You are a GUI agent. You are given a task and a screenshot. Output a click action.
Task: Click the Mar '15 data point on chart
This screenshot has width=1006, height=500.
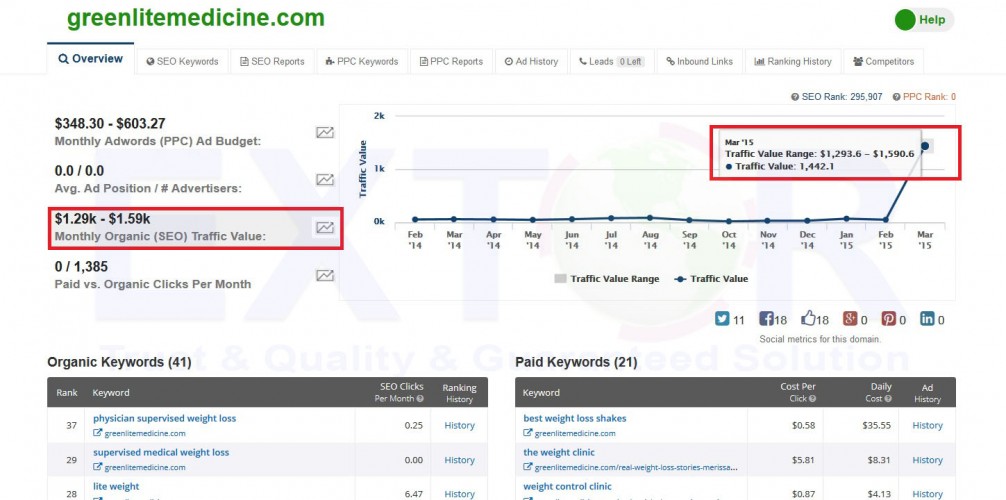(925, 146)
